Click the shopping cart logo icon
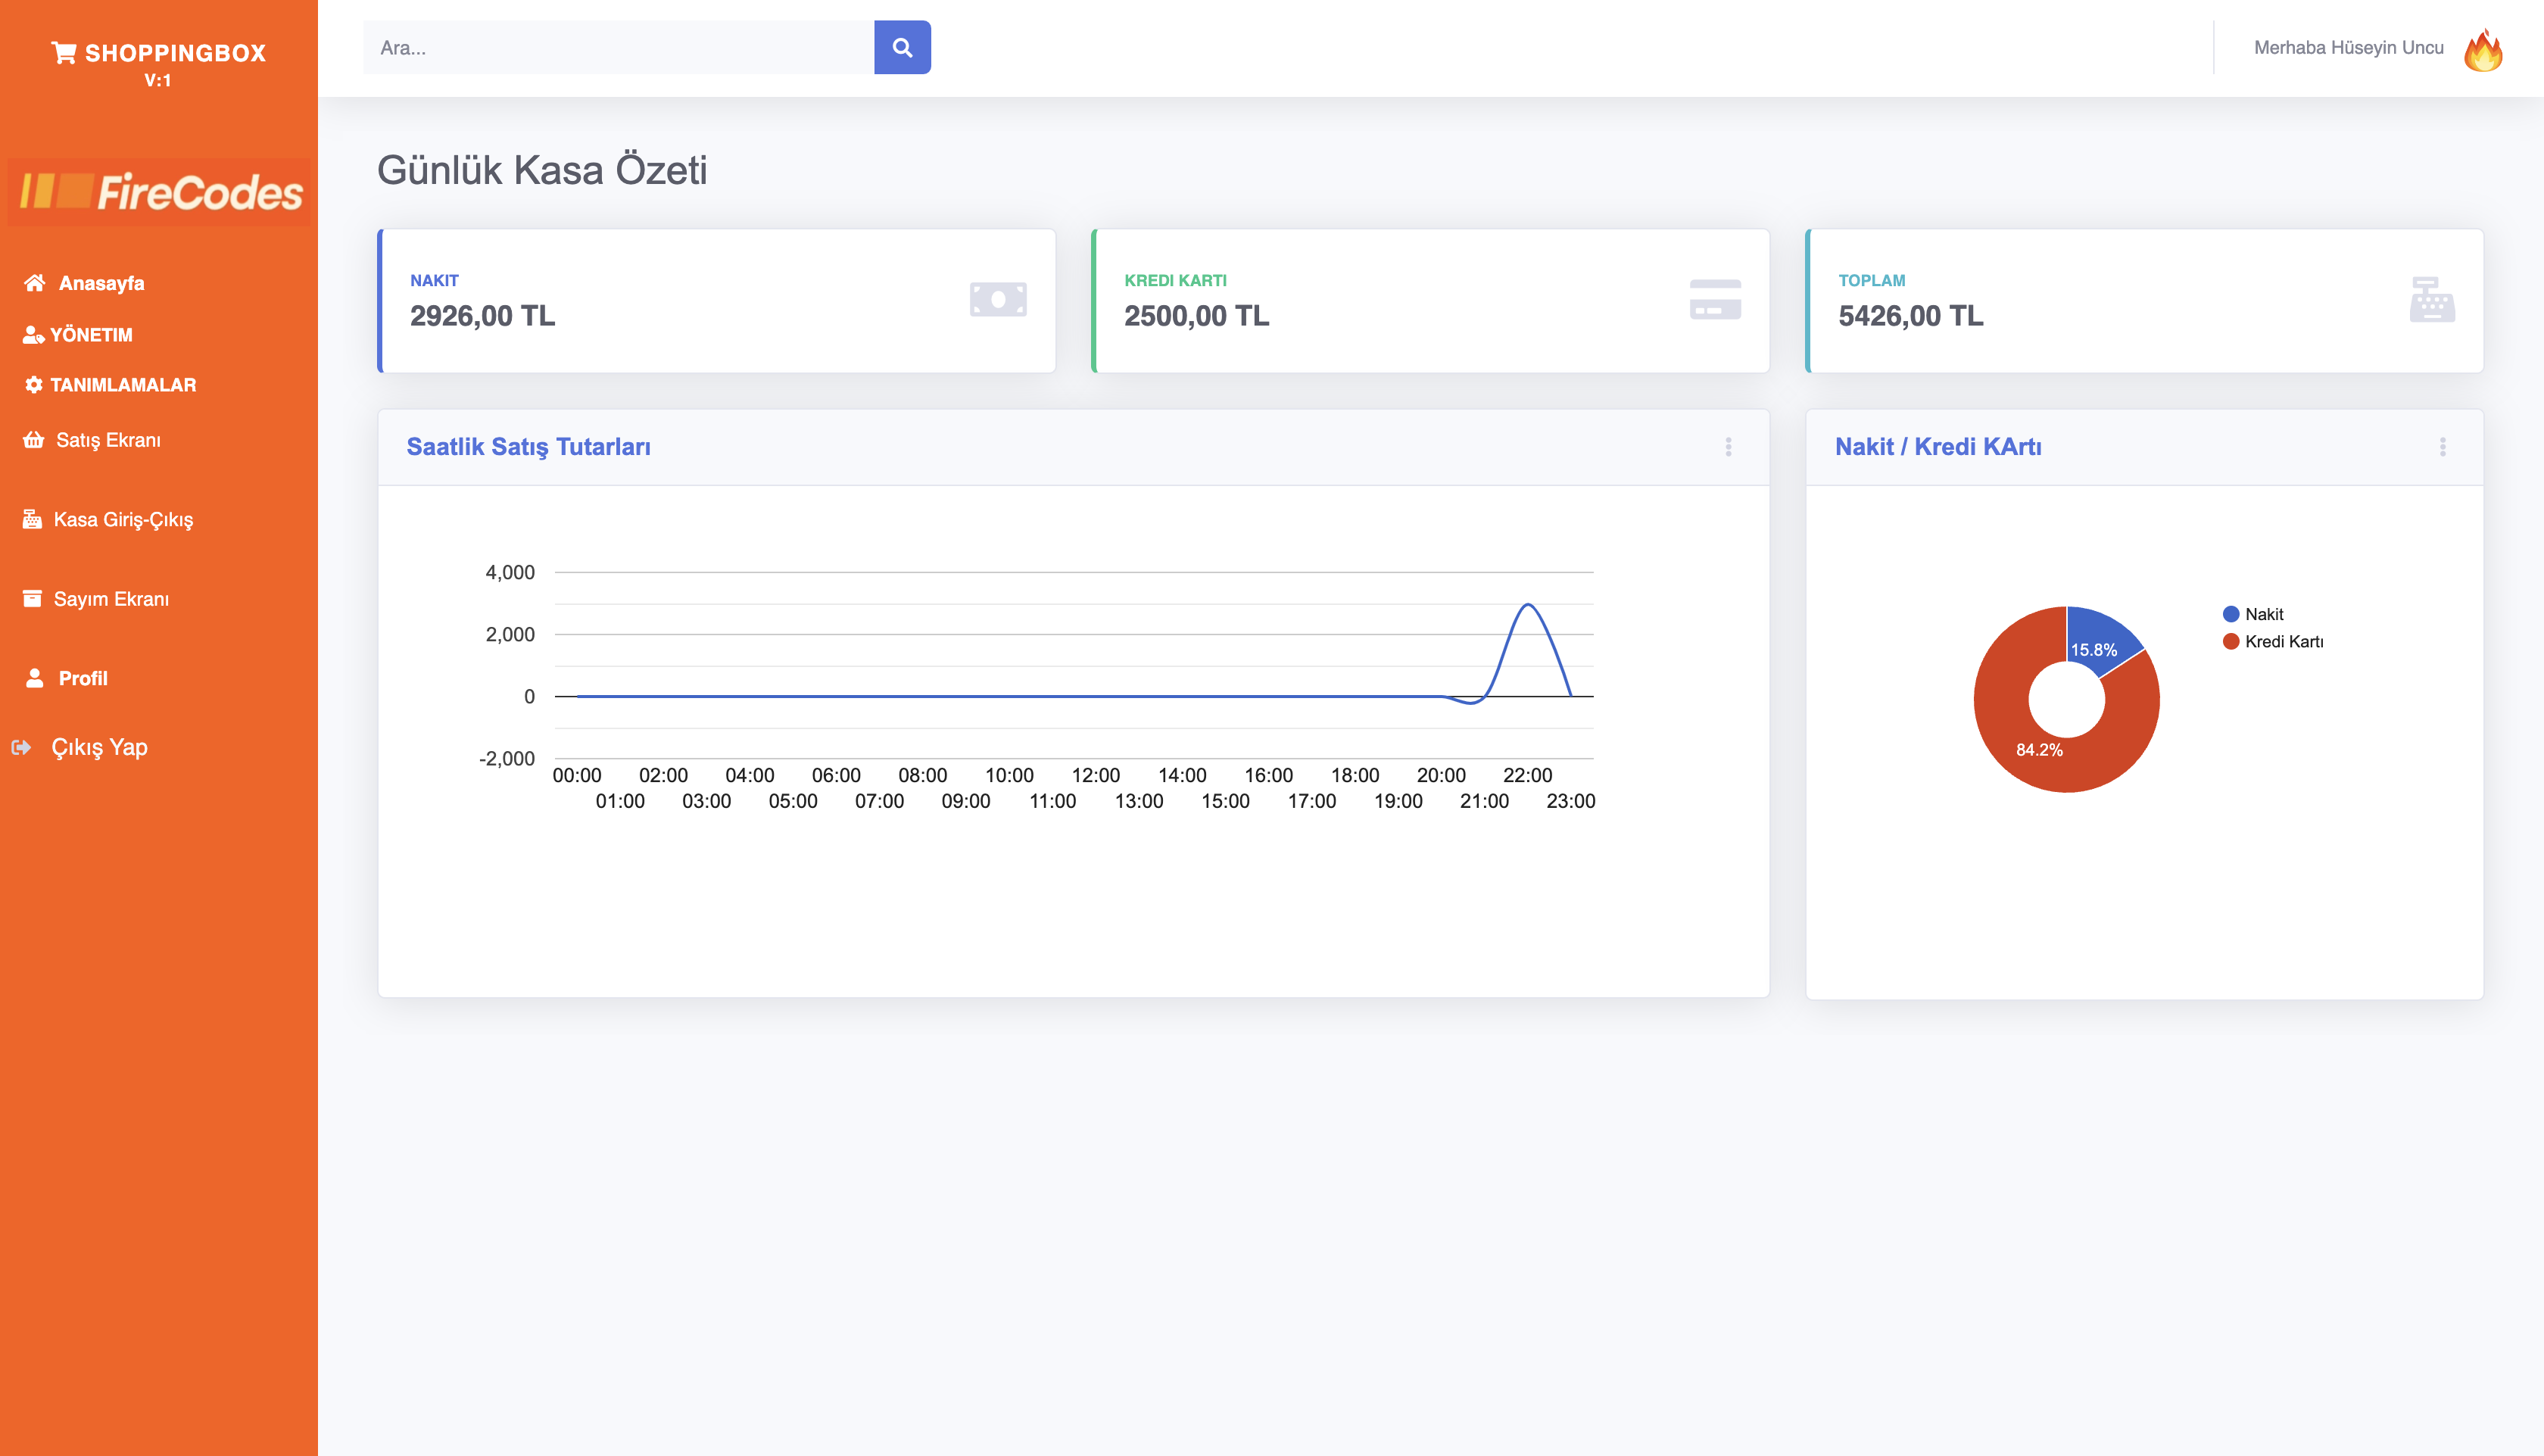Image resolution: width=2544 pixels, height=1456 pixels. pos(64,53)
